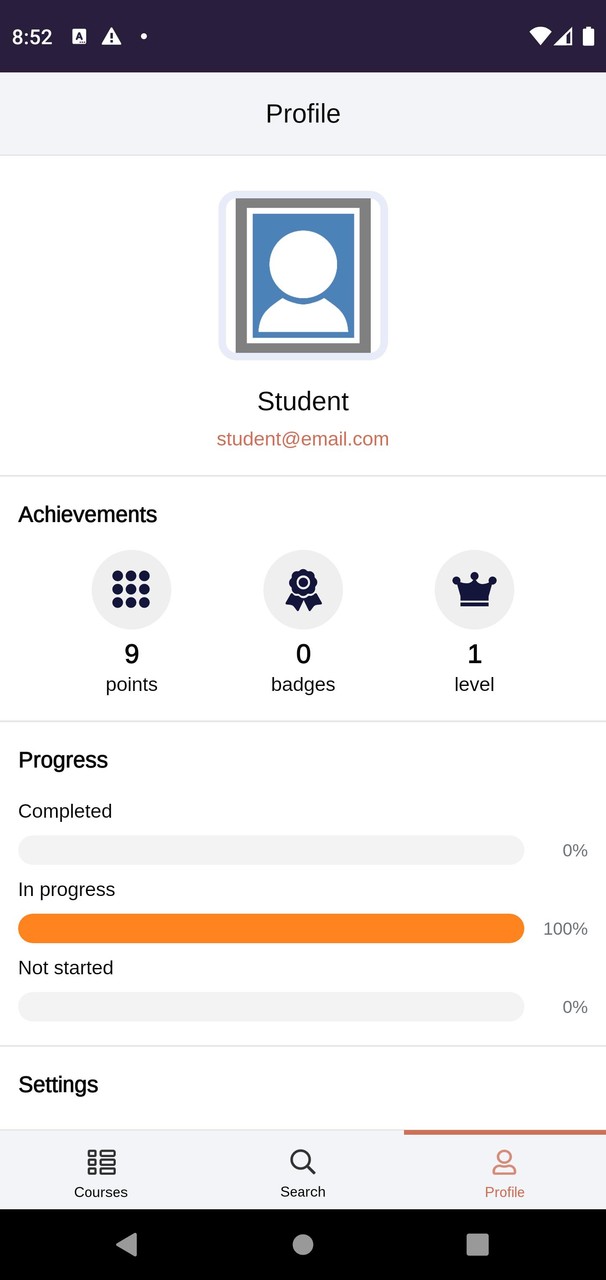The height and width of the screenshot is (1280, 606).
Task: Tap the orange In progress bar
Action: (x=271, y=928)
